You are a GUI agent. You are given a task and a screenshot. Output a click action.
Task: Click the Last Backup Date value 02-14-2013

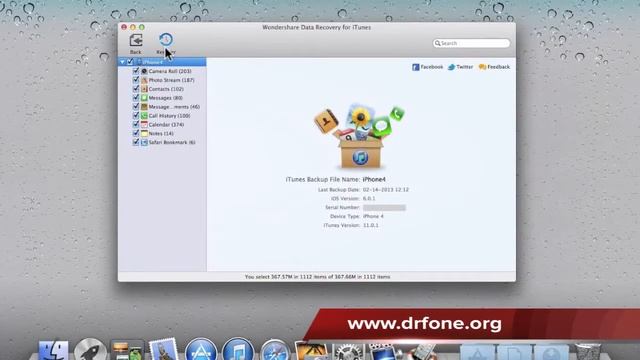[x=386, y=190]
